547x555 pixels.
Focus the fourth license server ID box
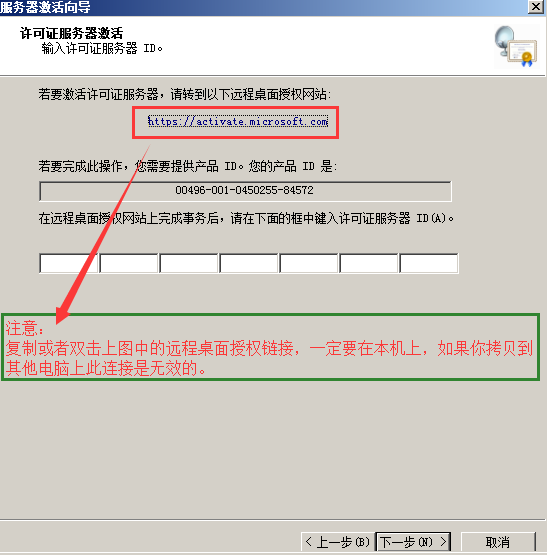[249, 263]
